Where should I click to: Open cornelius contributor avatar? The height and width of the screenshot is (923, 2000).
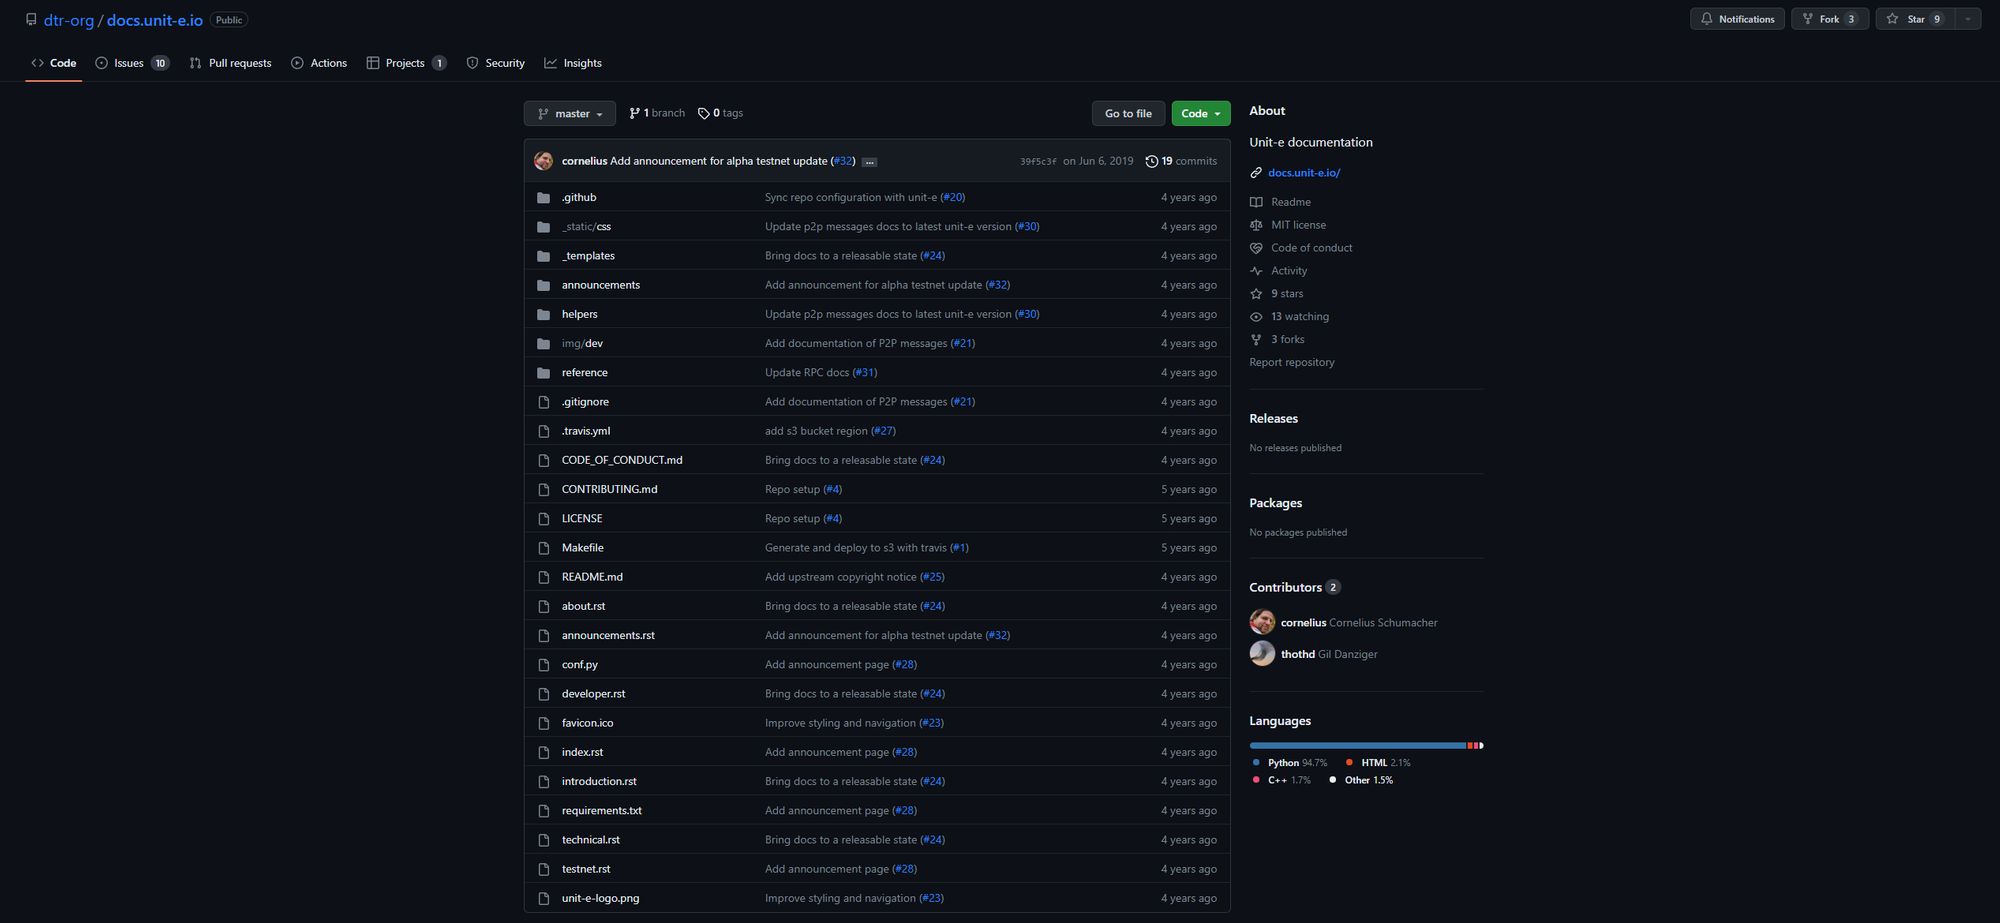point(1262,622)
